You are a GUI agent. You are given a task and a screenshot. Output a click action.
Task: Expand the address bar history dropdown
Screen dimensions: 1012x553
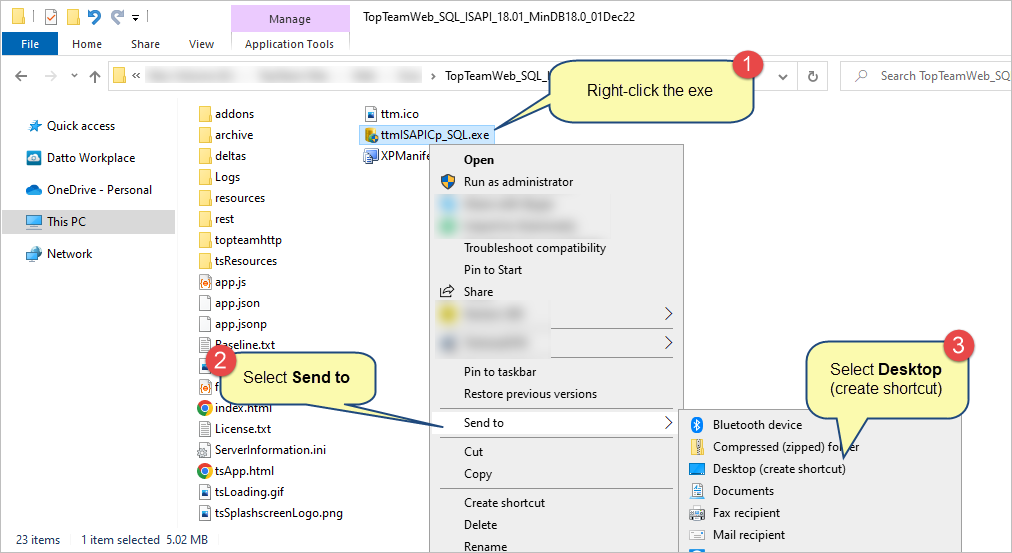tap(783, 77)
